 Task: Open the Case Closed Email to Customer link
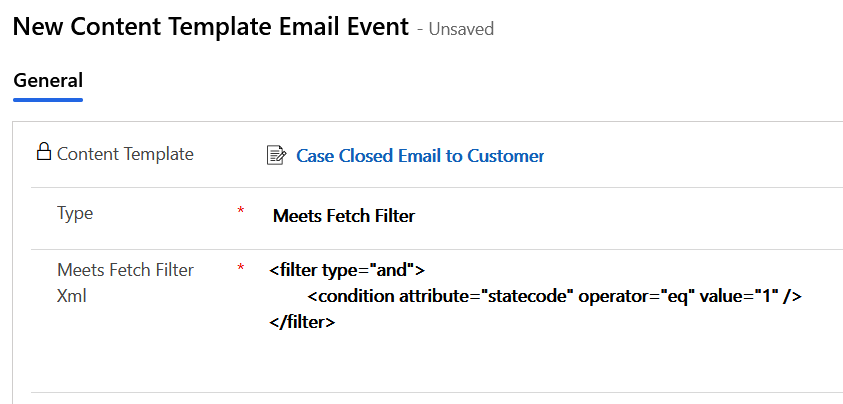(x=420, y=155)
